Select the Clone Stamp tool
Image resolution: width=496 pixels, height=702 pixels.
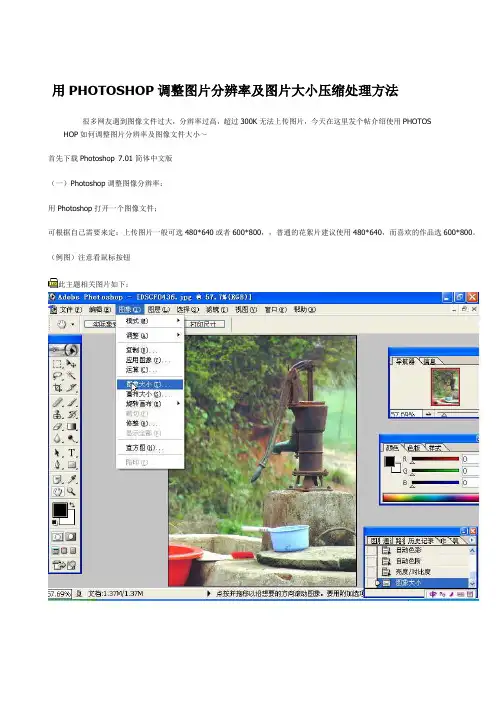tap(58, 415)
